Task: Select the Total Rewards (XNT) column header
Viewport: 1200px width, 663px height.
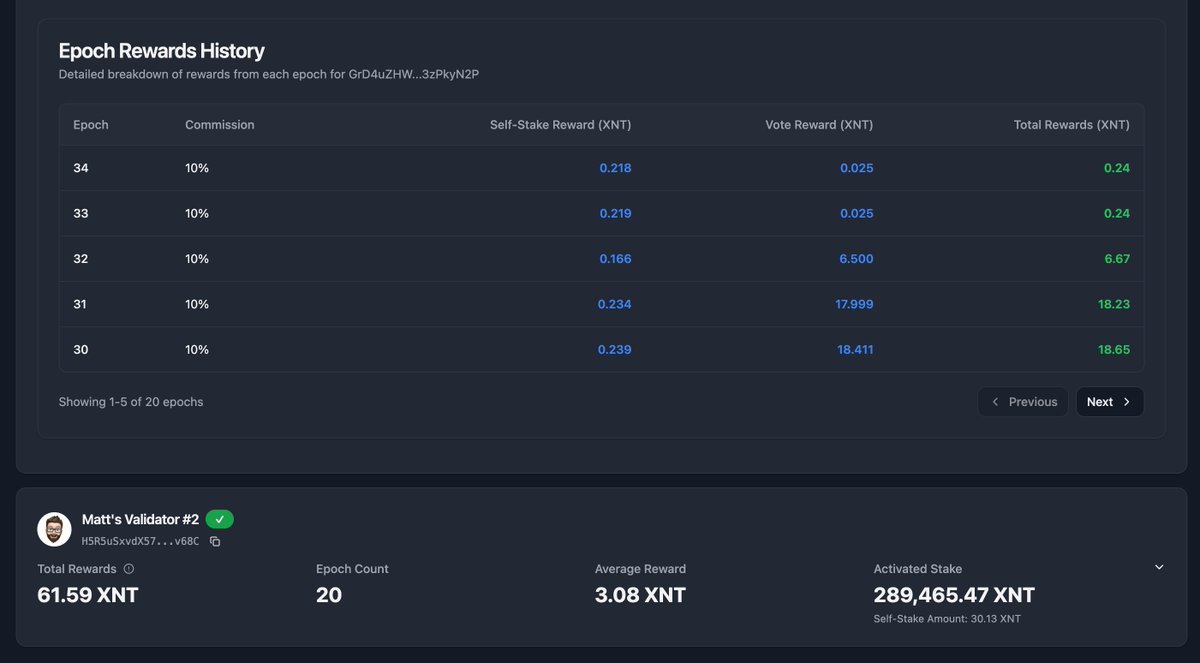Action: [1072, 125]
